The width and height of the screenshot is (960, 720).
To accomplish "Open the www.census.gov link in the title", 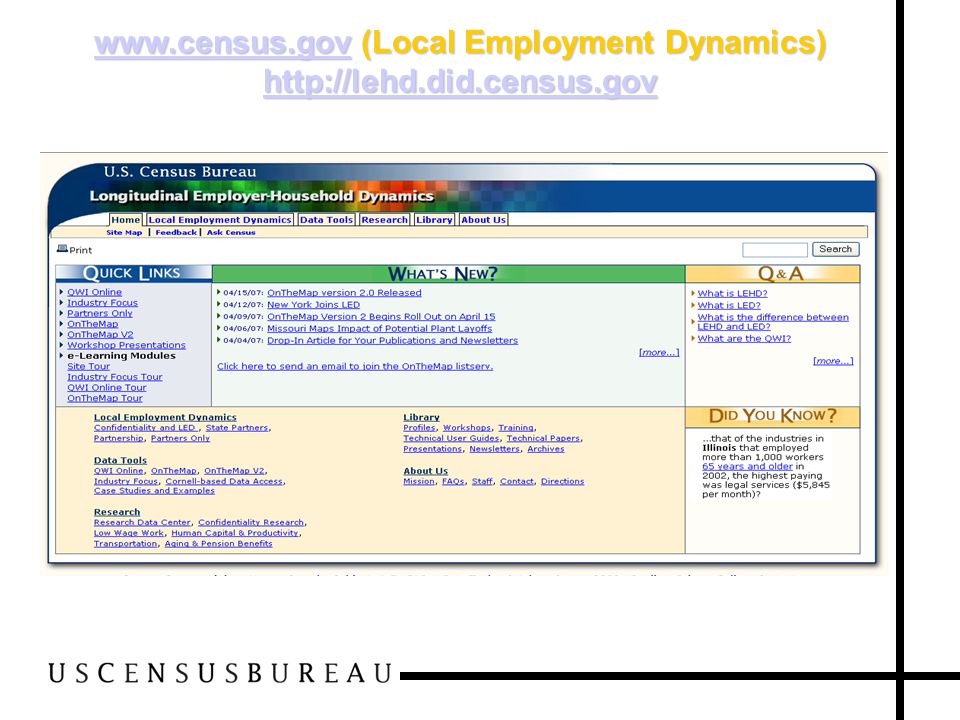I will tap(223, 43).
